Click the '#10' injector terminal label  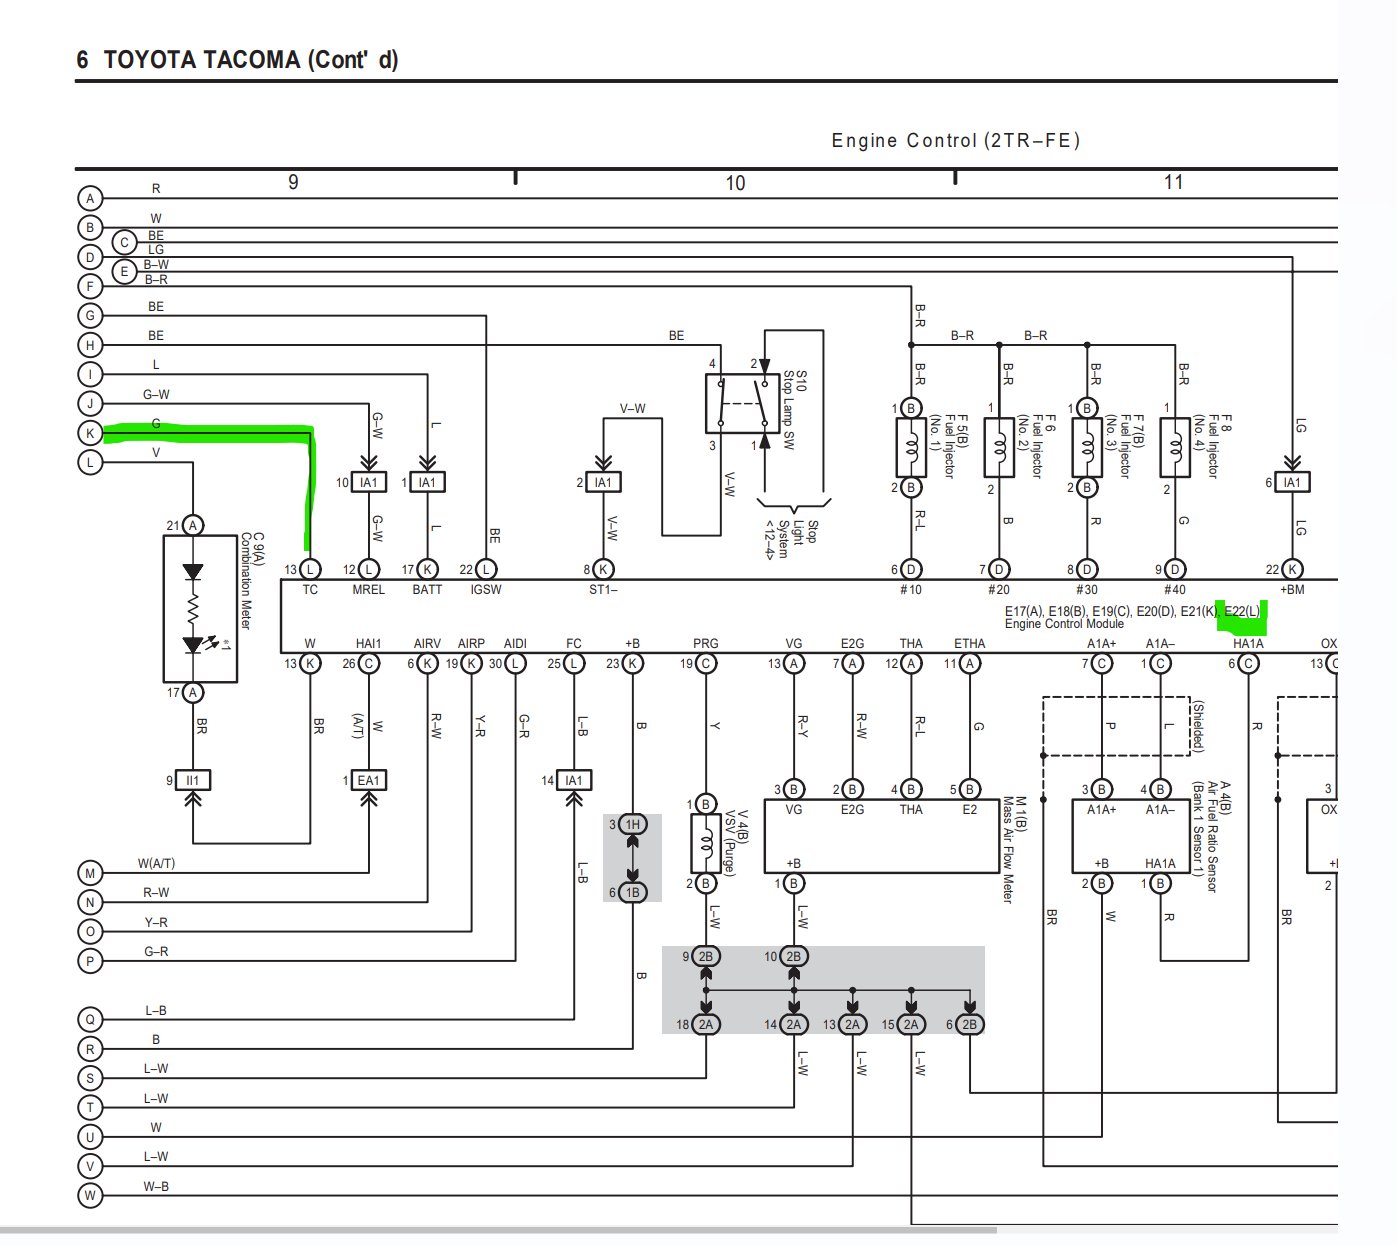(910, 590)
